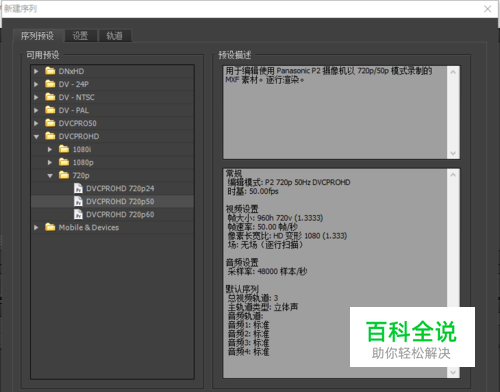Expand the DV - 24P preset folder

pyautogui.click(x=36, y=84)
